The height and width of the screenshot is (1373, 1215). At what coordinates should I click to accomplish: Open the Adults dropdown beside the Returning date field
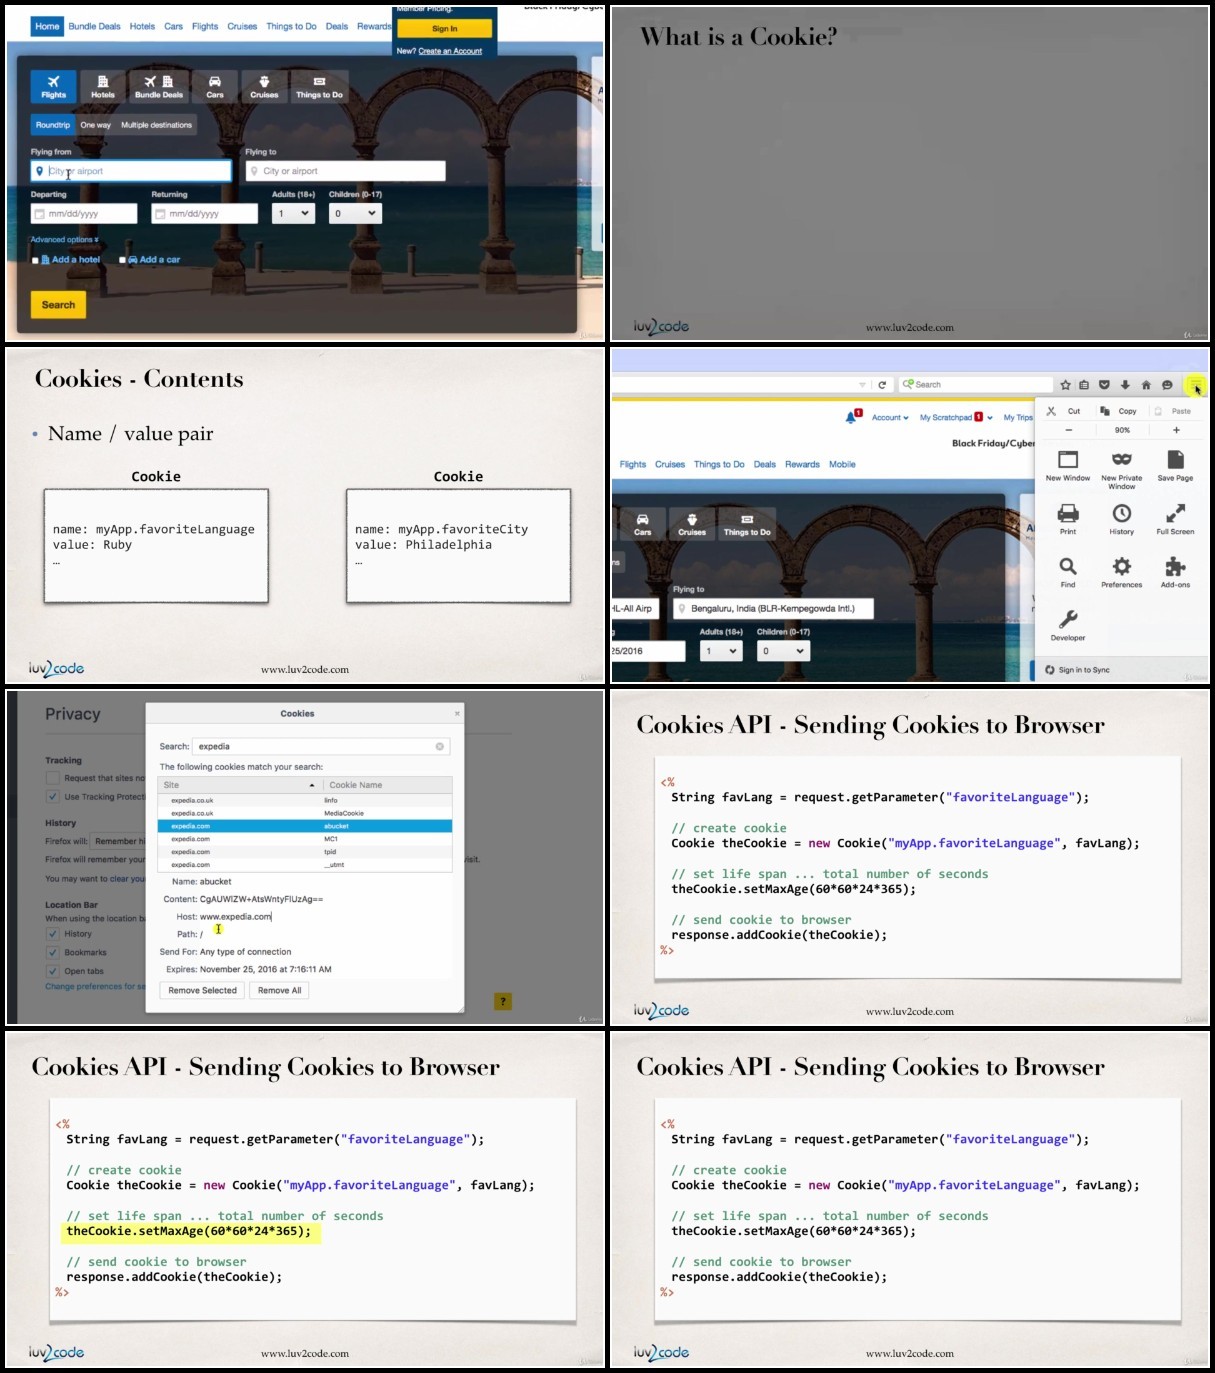tap(294, 213)
